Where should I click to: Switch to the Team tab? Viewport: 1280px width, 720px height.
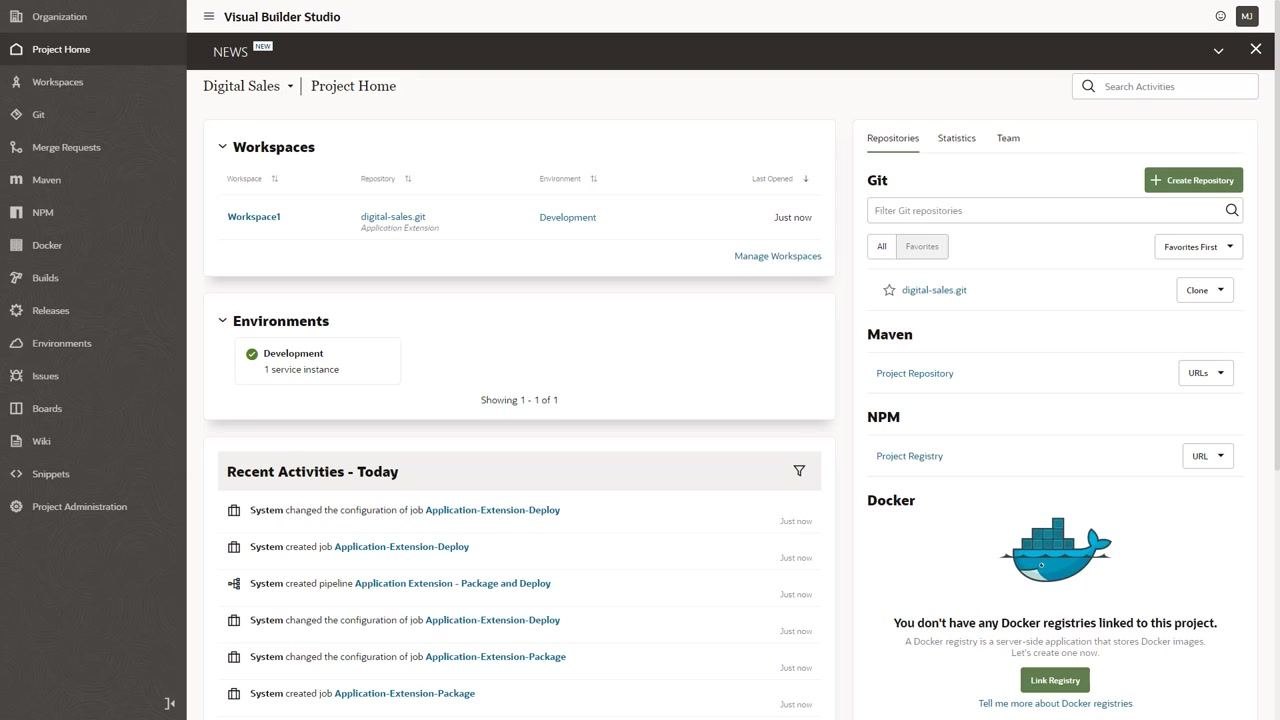point(1008,138)
